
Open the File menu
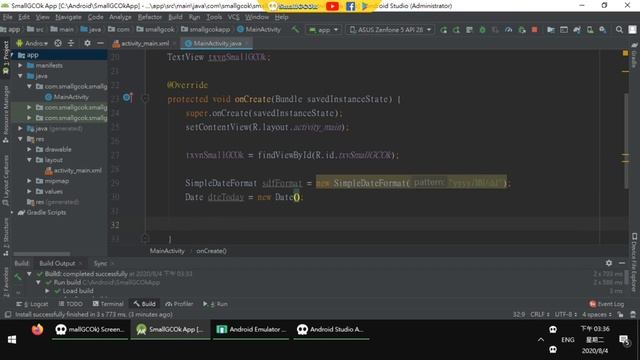[x=7, y=17]
